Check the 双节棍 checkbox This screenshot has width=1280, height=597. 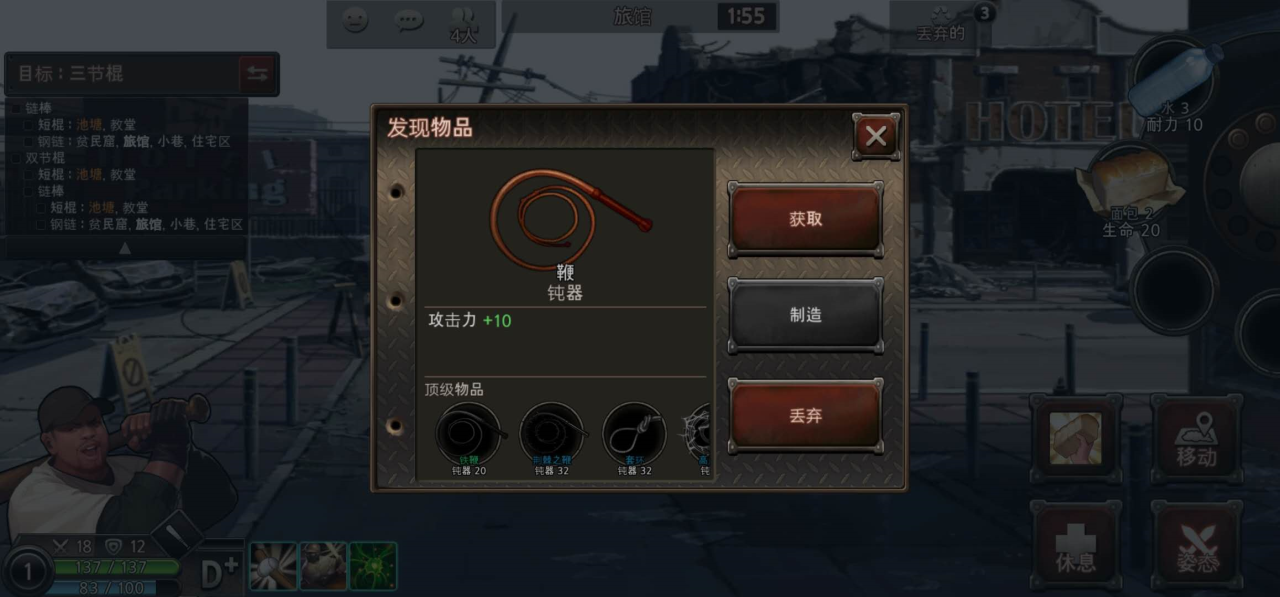click(17, 158)
